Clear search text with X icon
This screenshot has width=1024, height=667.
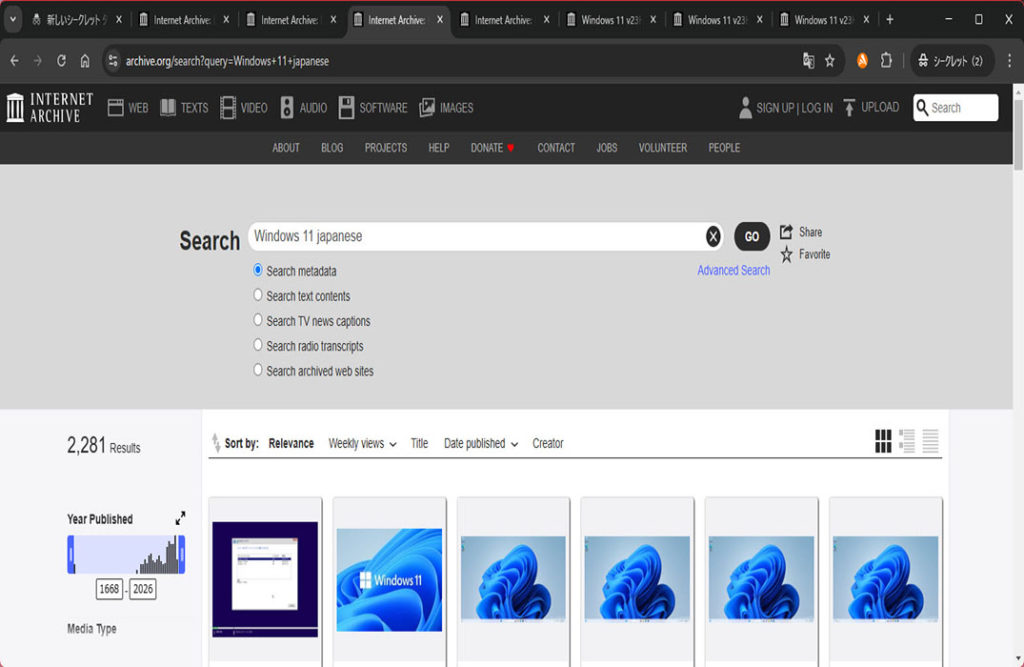(713, 236)
